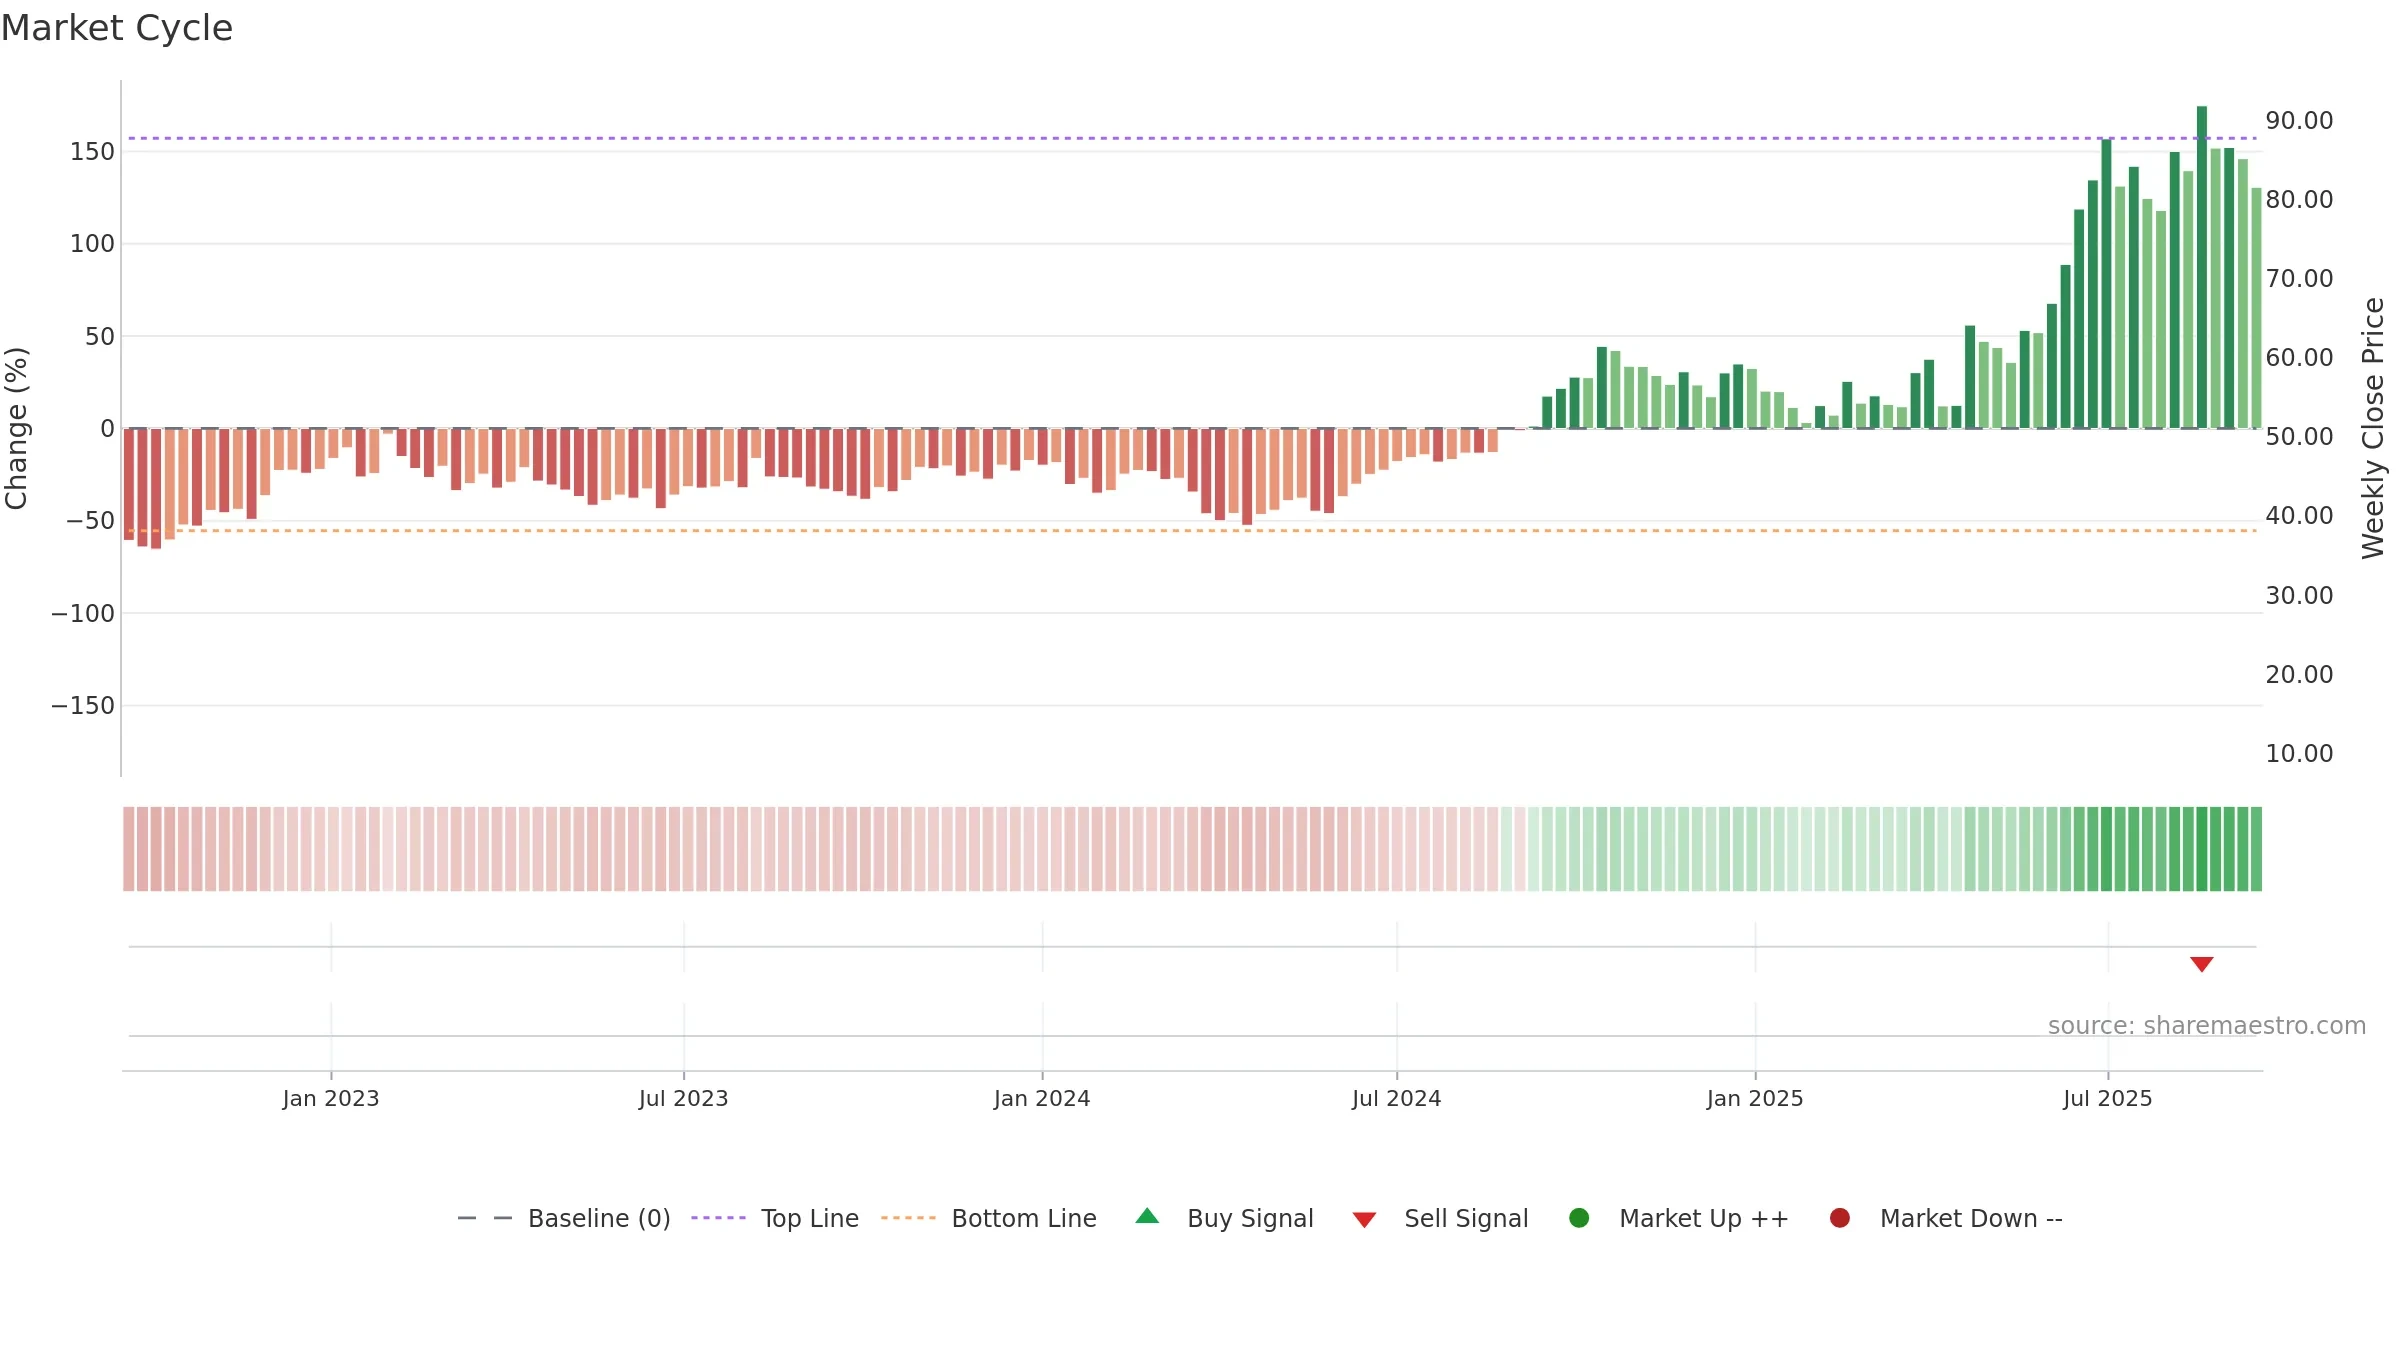Click the Buy Signal green triangle legend icon

(1147, 1216)
